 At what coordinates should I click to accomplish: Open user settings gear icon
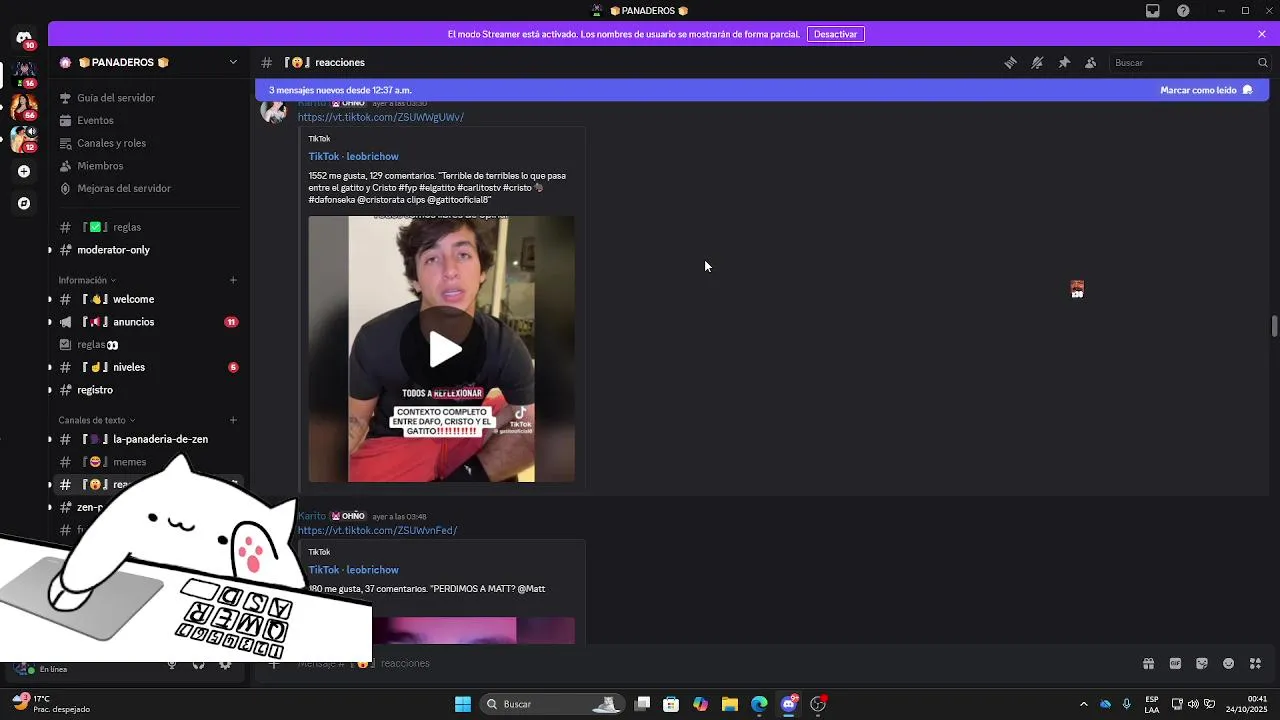[225, 664]
